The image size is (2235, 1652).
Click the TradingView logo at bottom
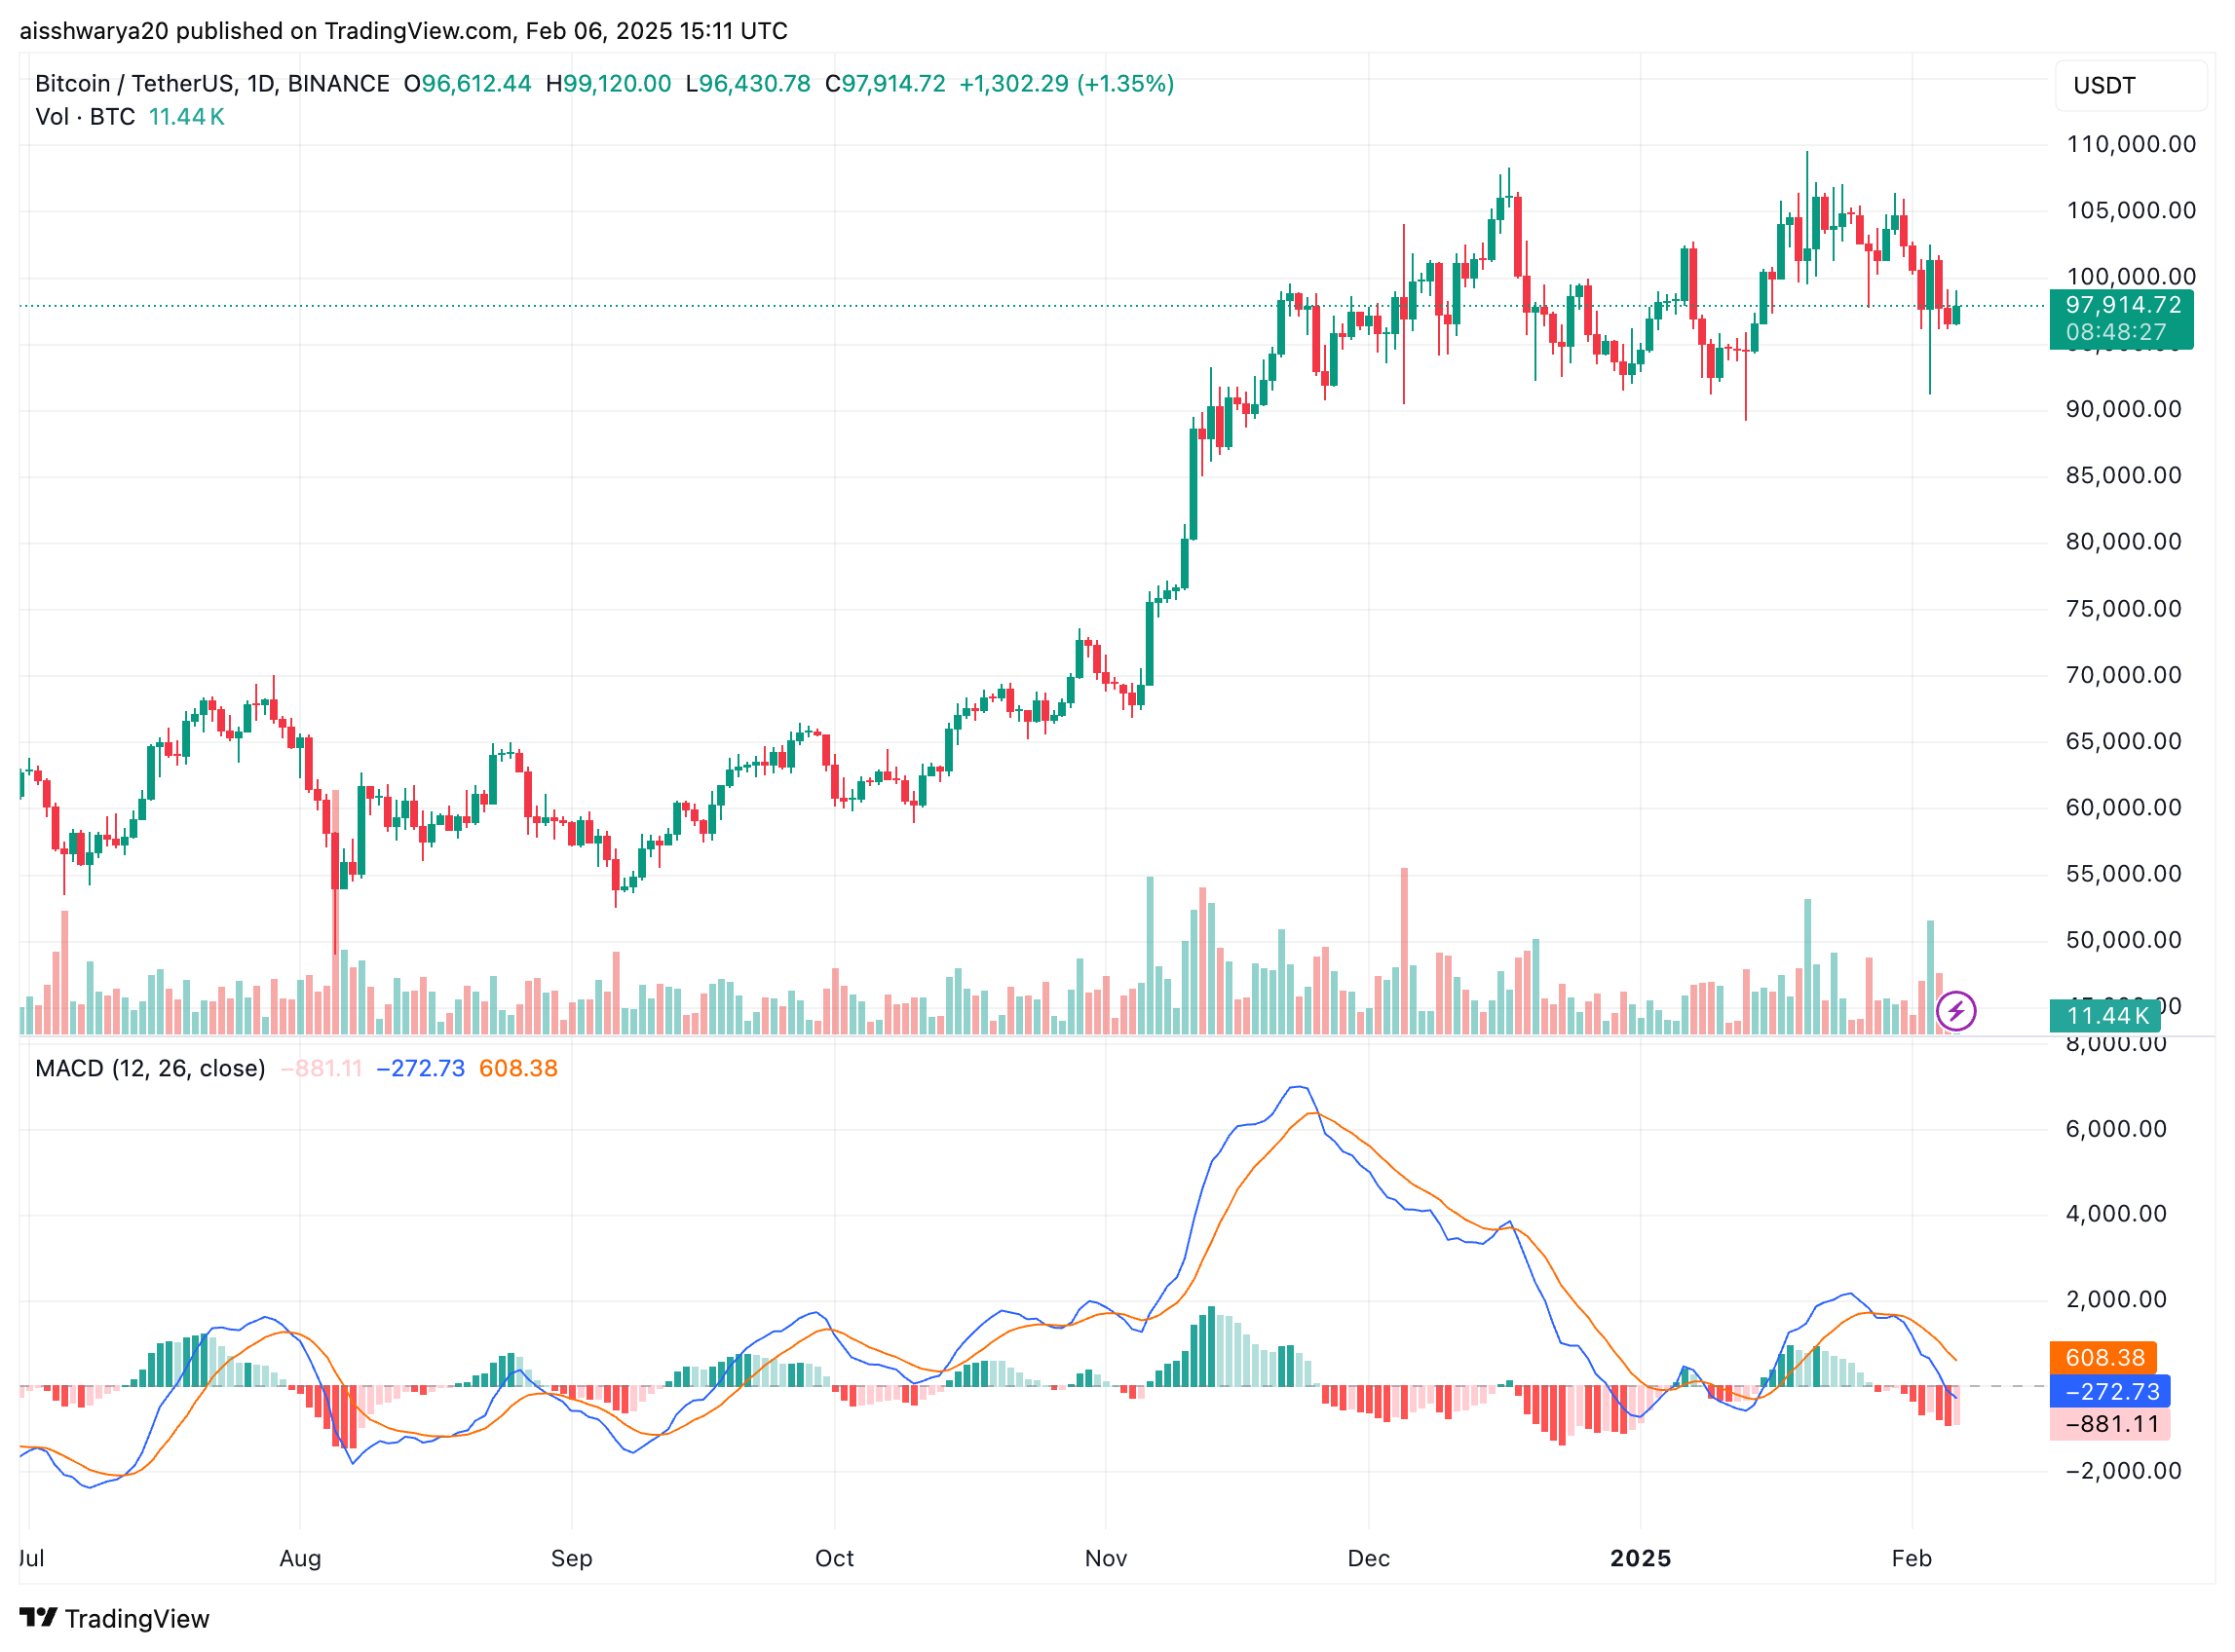[x=114, y=1618]
